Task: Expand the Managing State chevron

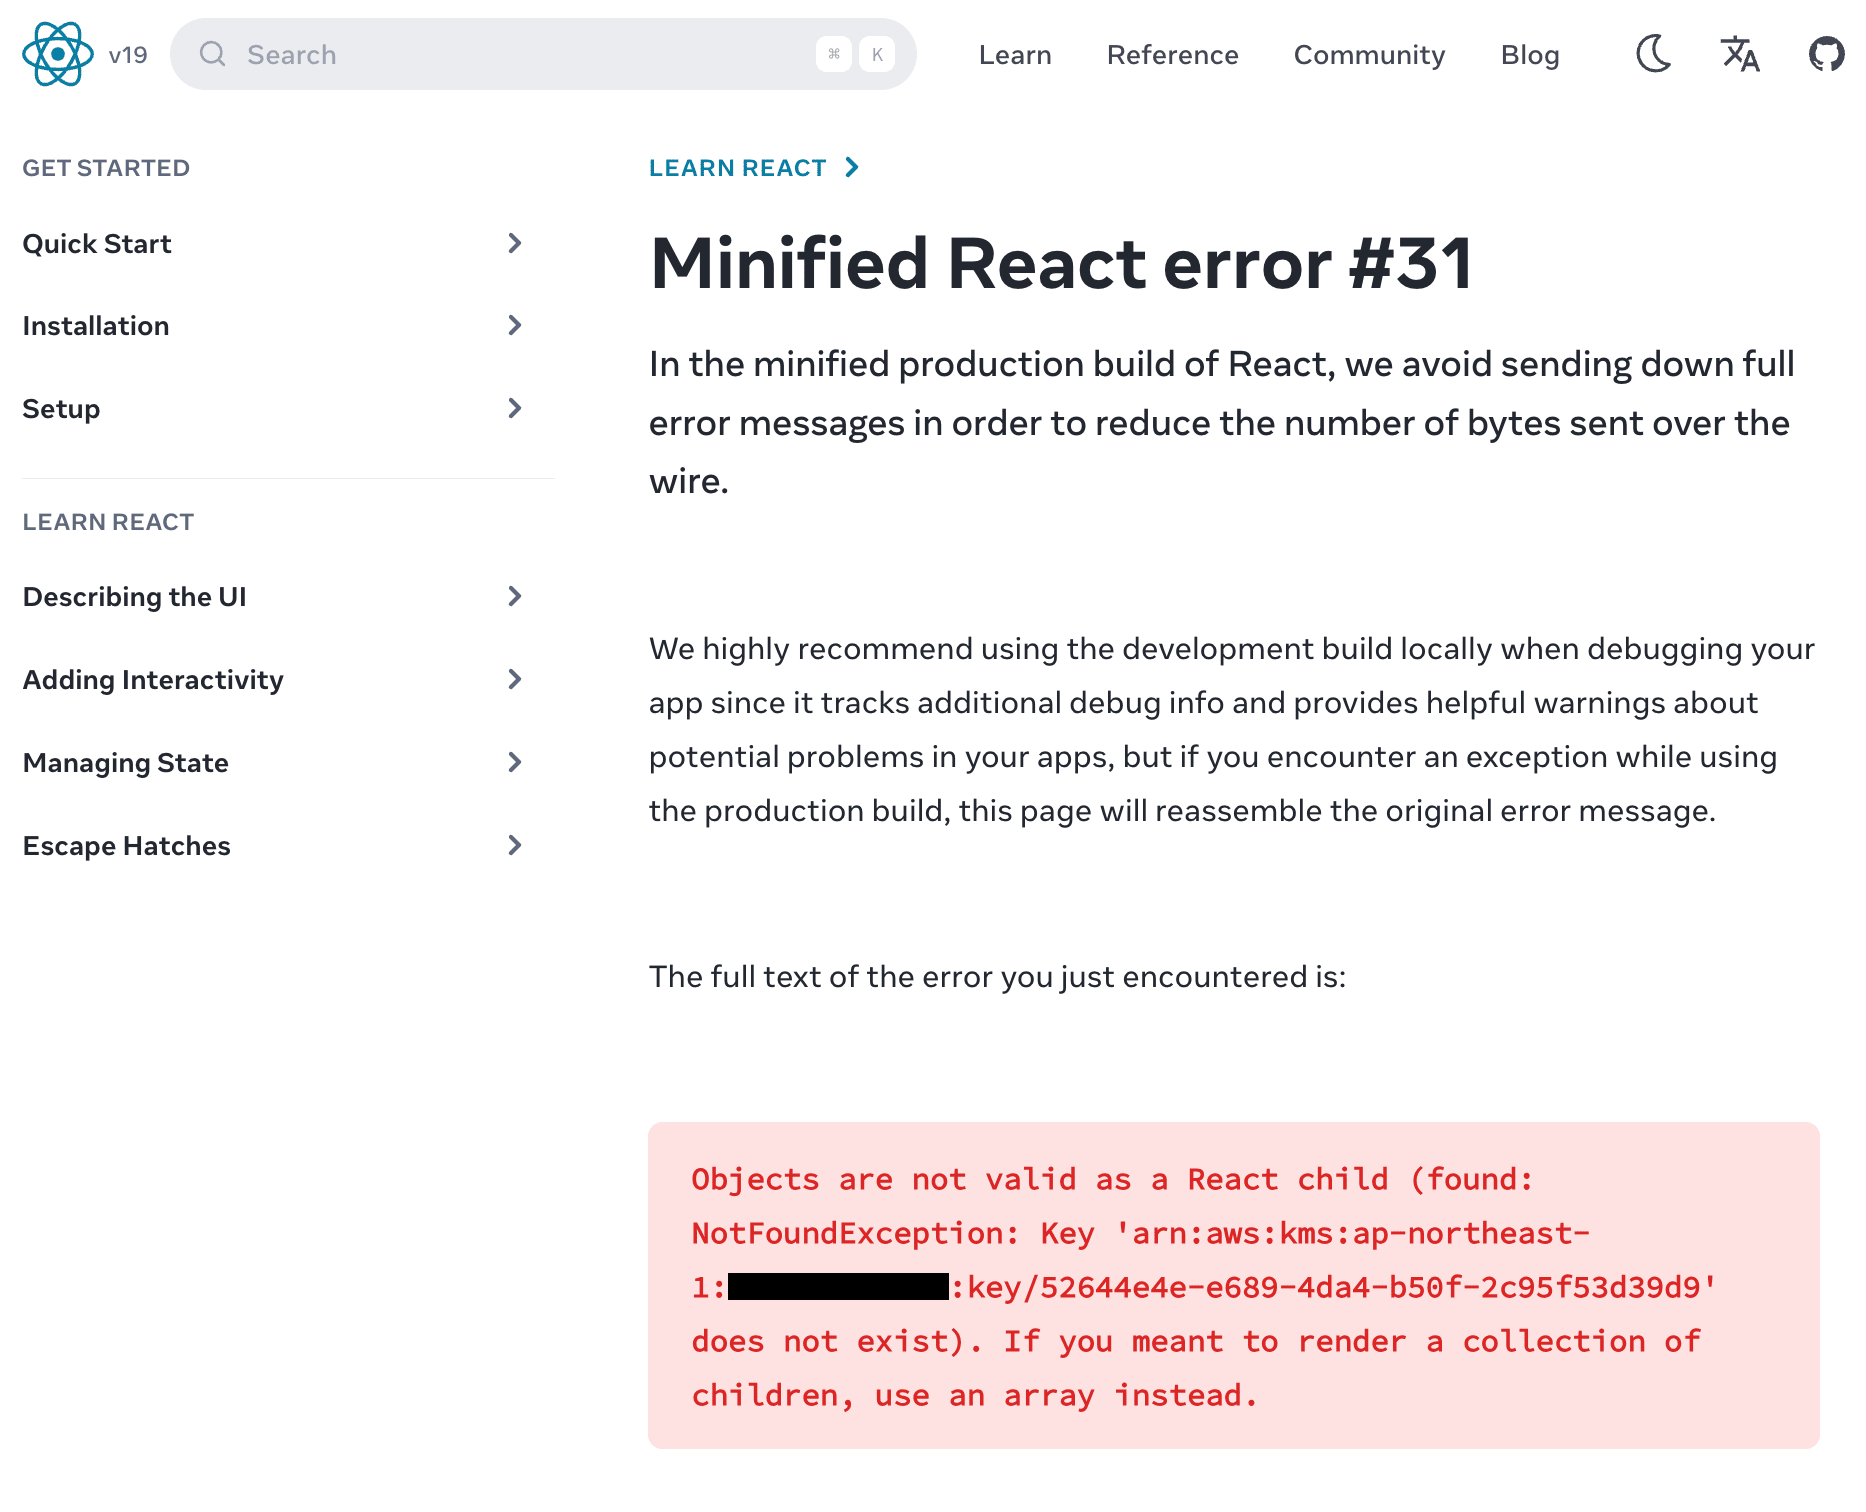Action: click(x=515, y=762)
